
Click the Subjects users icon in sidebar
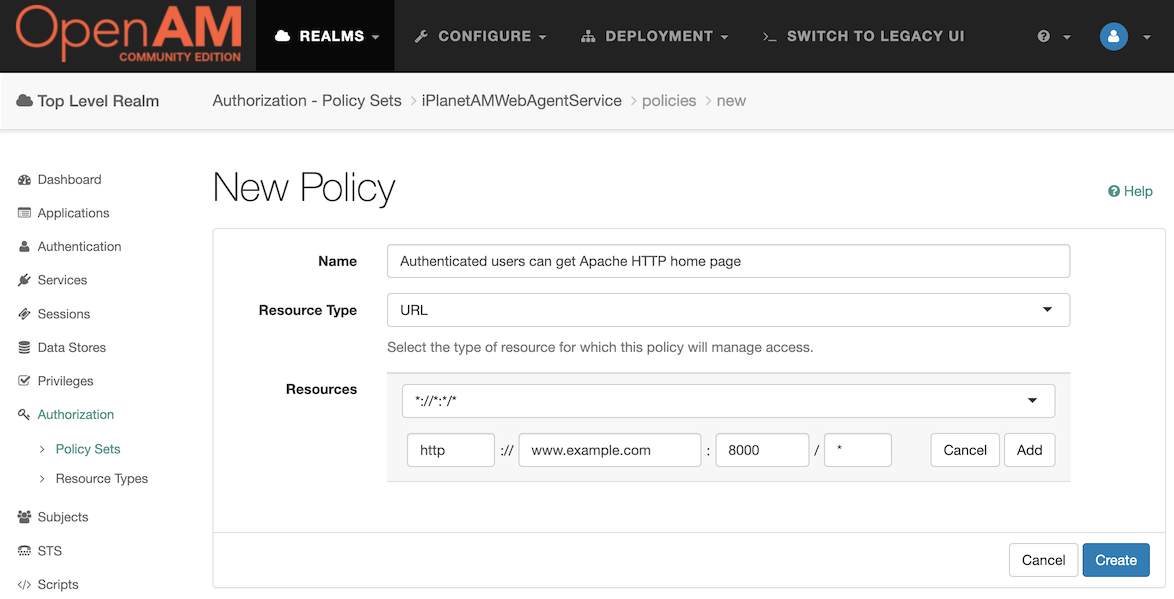coord(24,517)
